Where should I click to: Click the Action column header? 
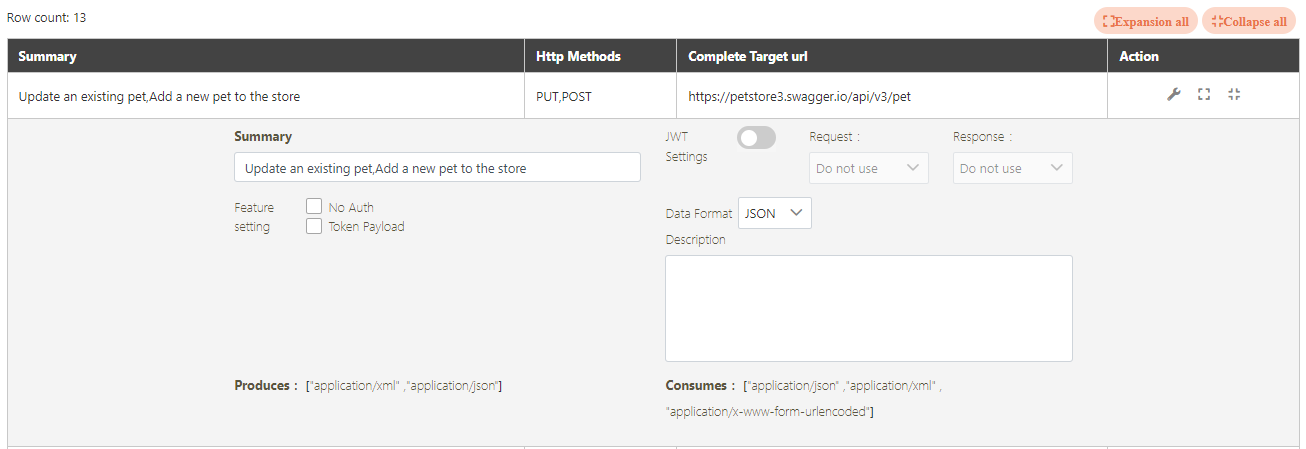(1139, 56)
